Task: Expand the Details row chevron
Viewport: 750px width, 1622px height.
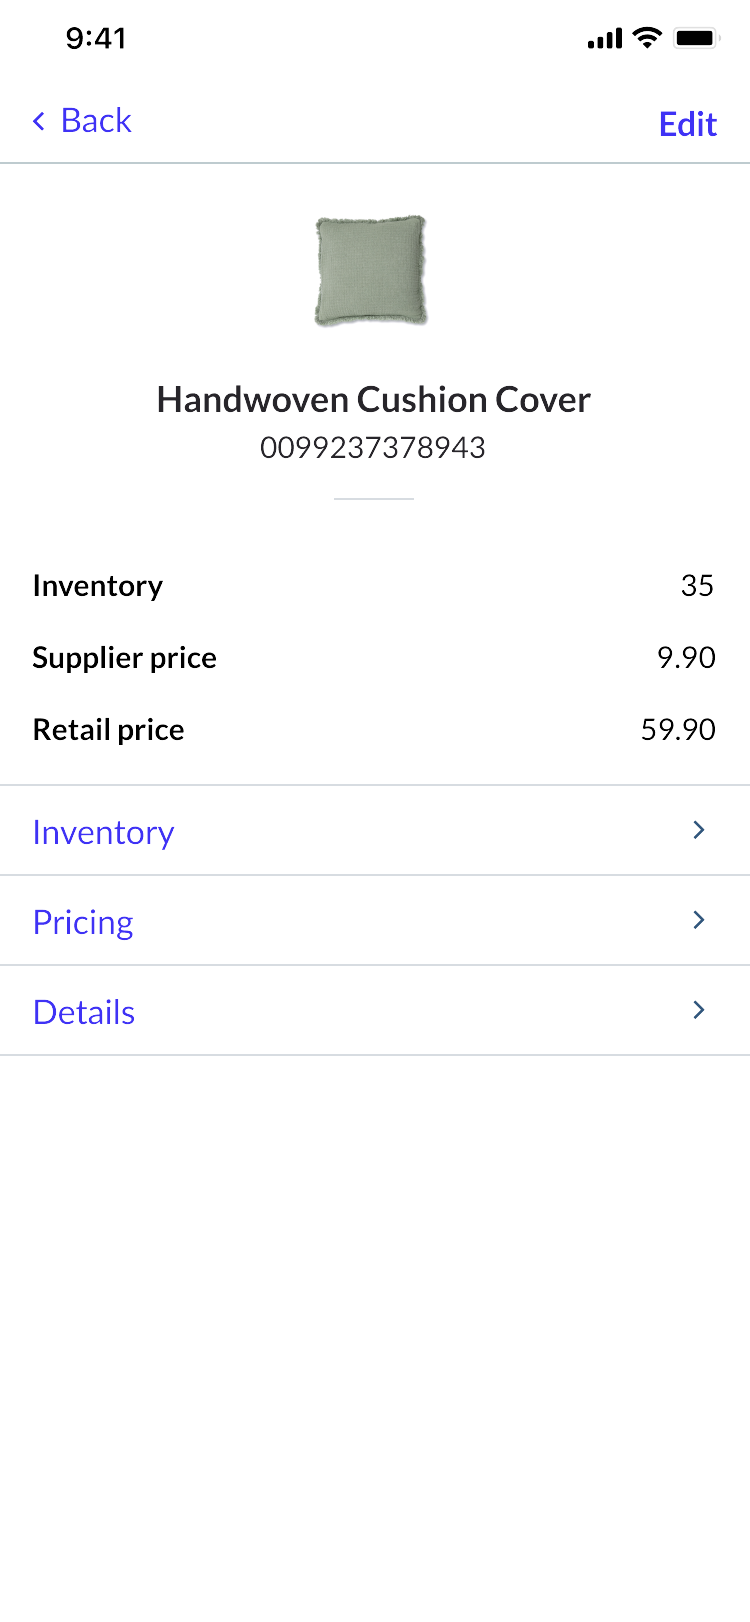Action: pos(699,1010)
